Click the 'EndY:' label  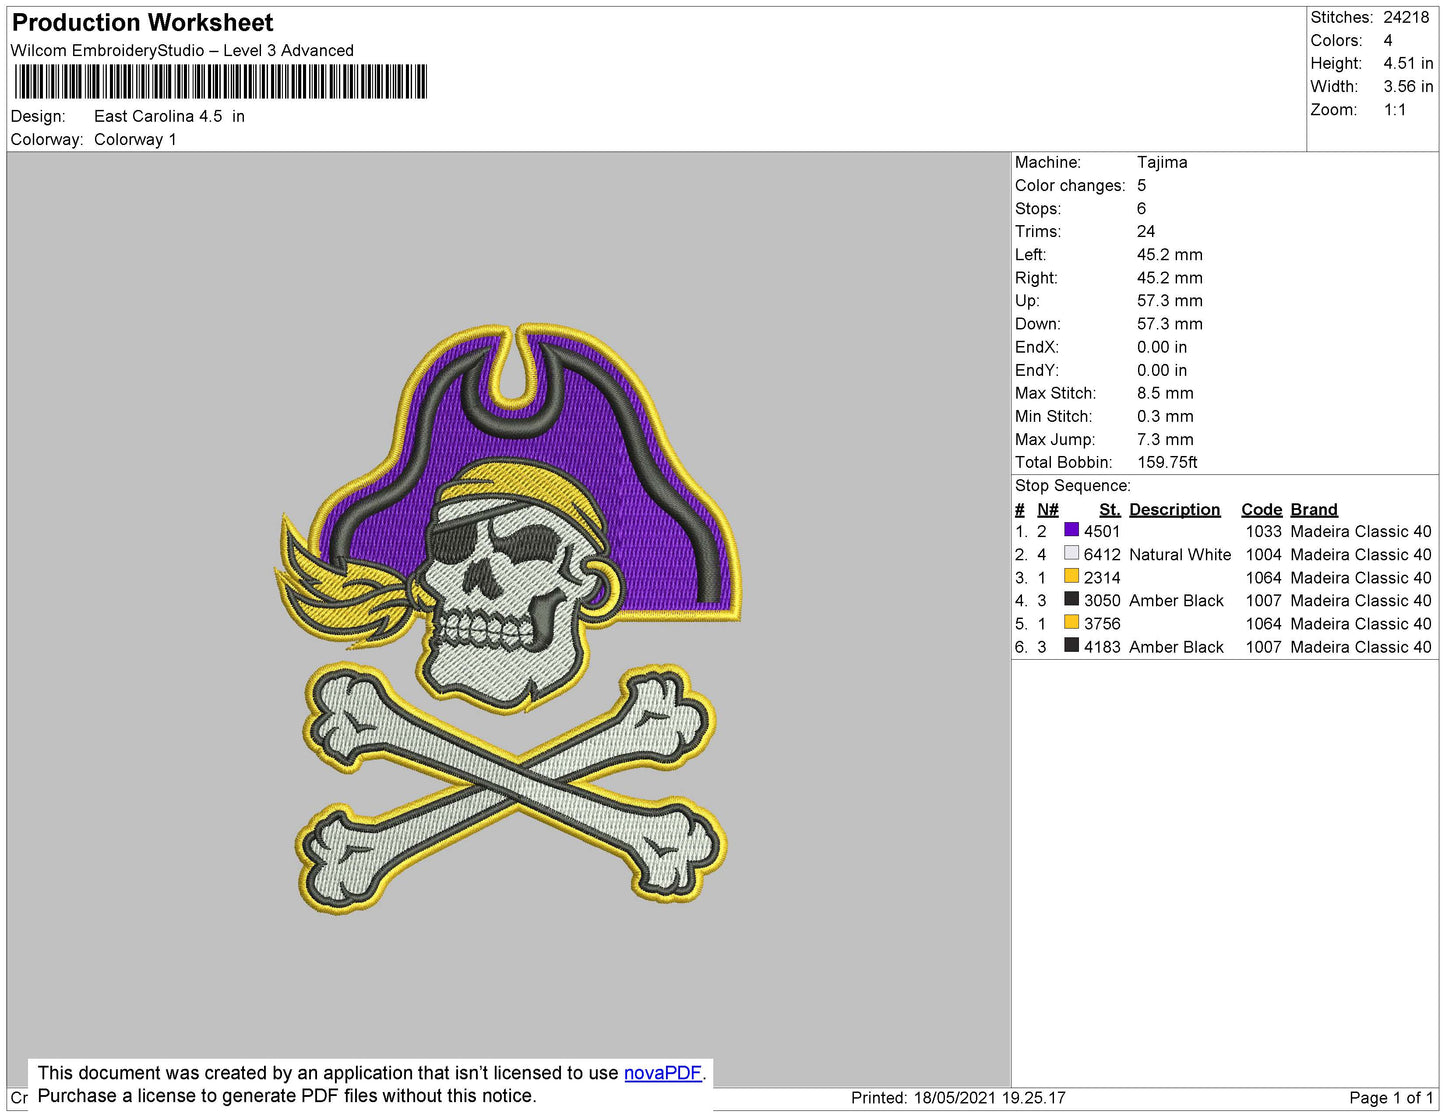point(1036,370)
